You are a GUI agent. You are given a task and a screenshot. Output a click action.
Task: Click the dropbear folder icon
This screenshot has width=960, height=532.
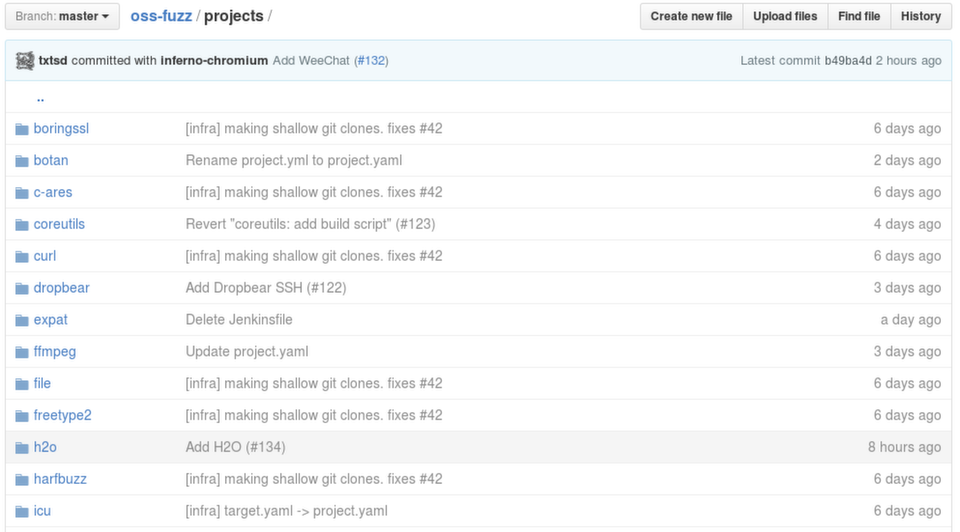coord(22,288)
